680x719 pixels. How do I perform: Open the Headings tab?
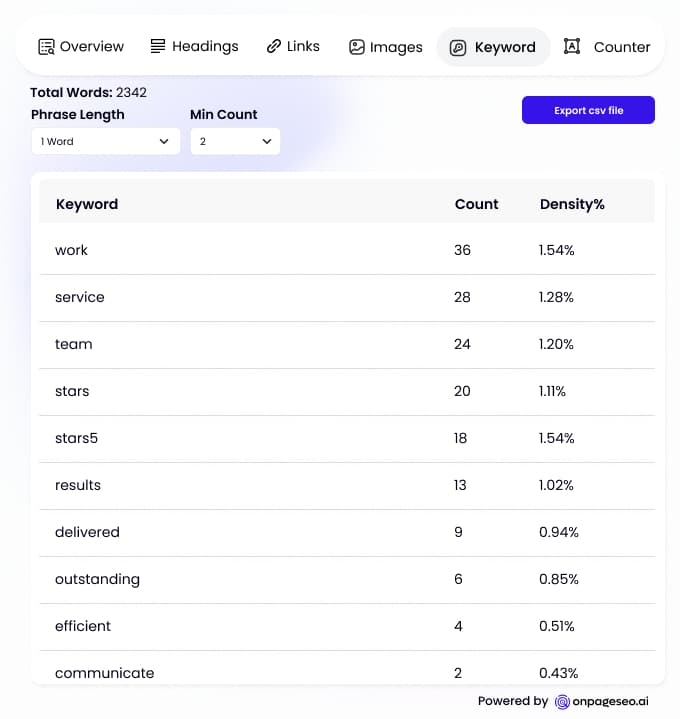tap(194, 46)
